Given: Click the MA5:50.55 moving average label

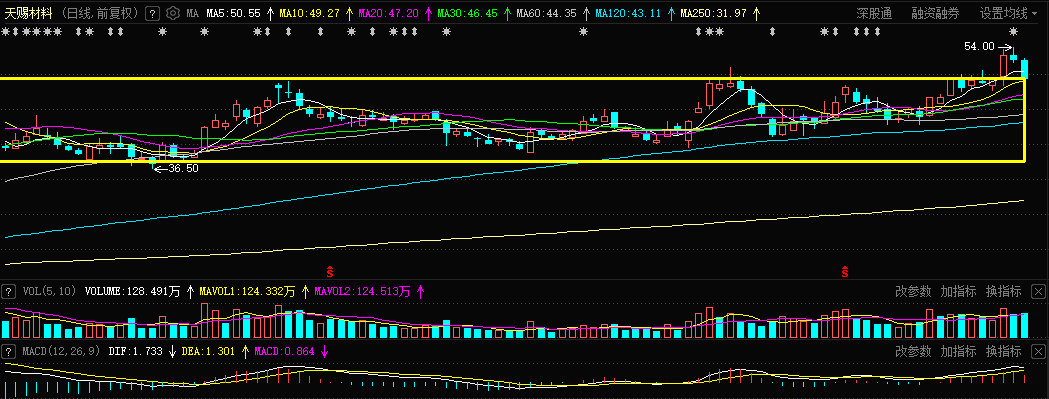Looking at the screenshot, I should point(233,13).
